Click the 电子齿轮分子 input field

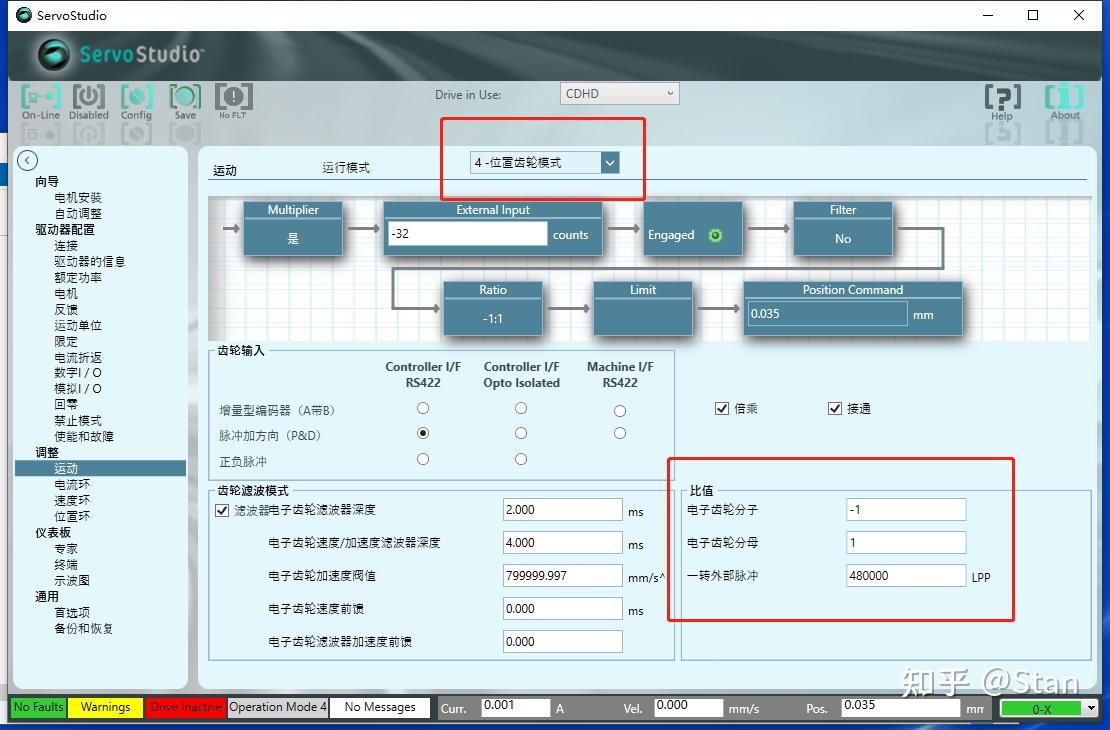pyautogui.click(x=905, y=509)
